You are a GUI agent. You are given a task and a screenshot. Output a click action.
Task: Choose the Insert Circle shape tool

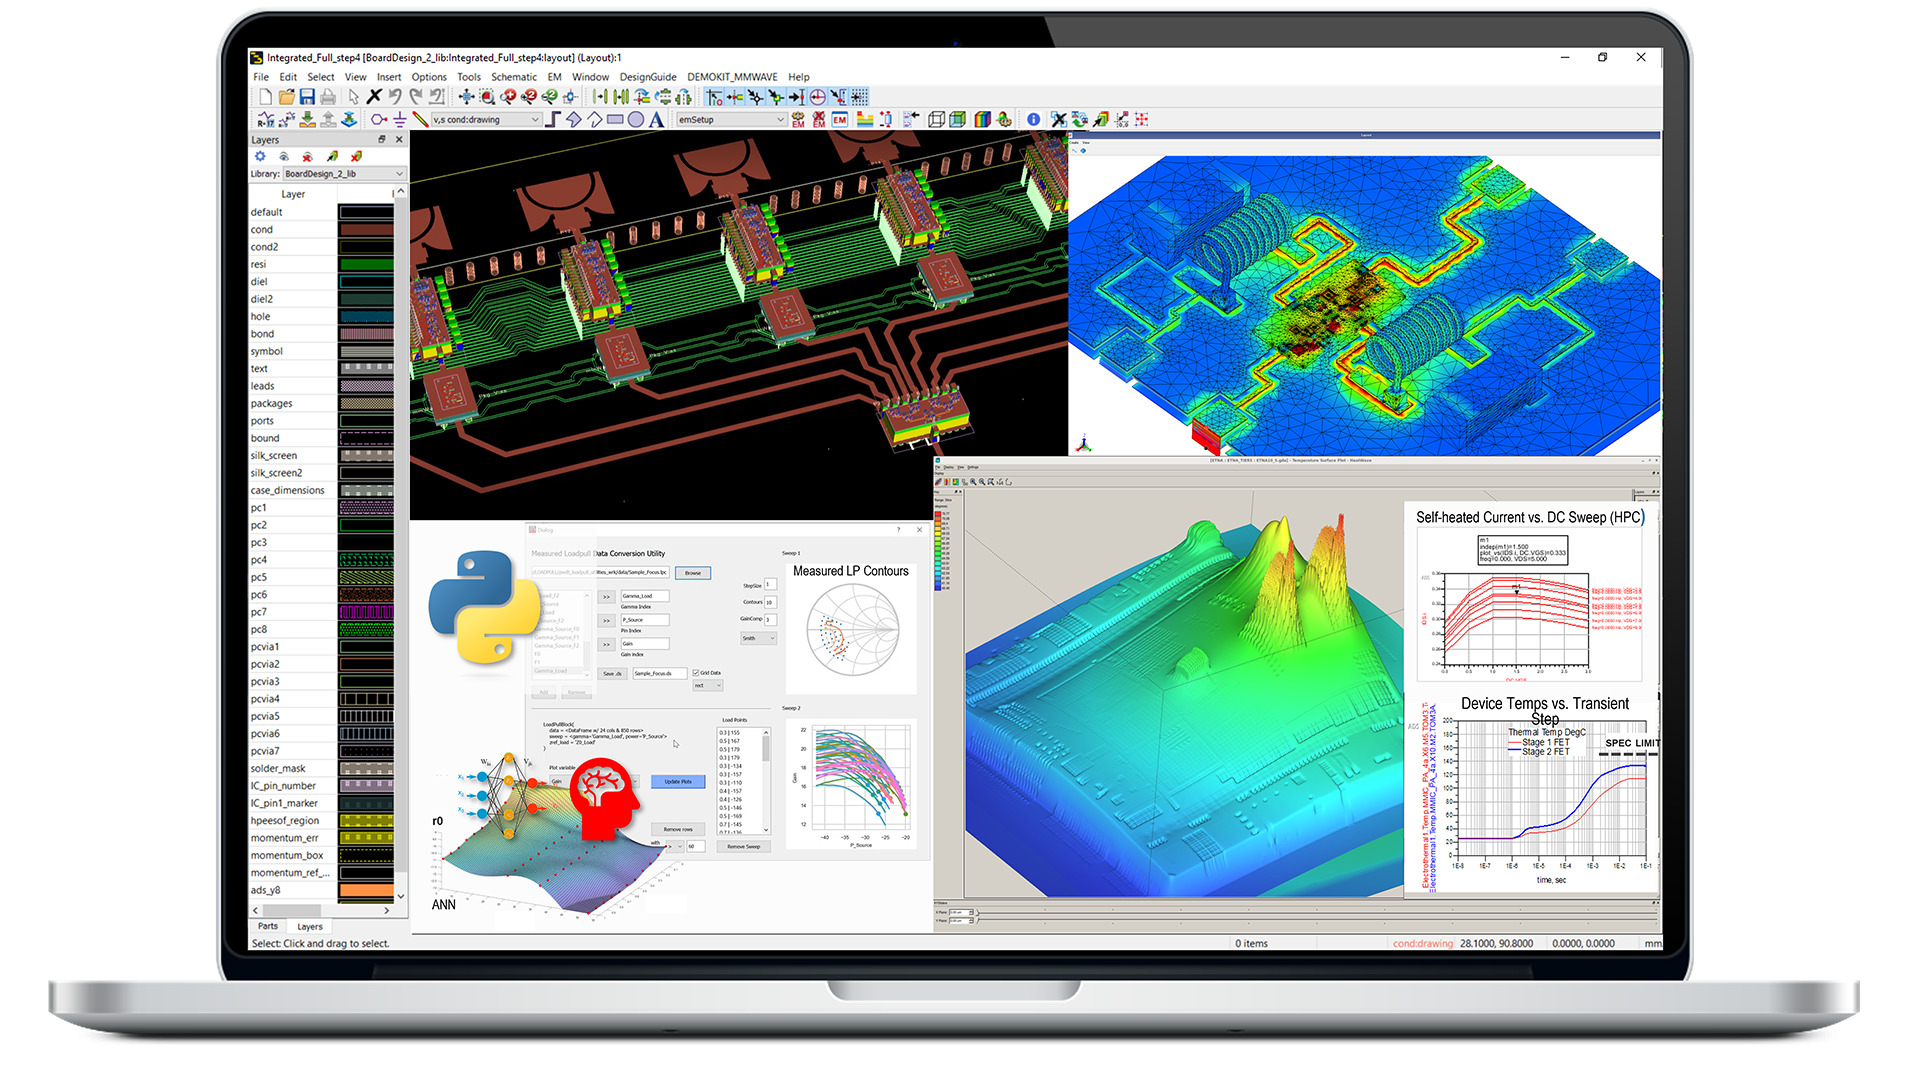pyautogui.click(x=636, y=120)
